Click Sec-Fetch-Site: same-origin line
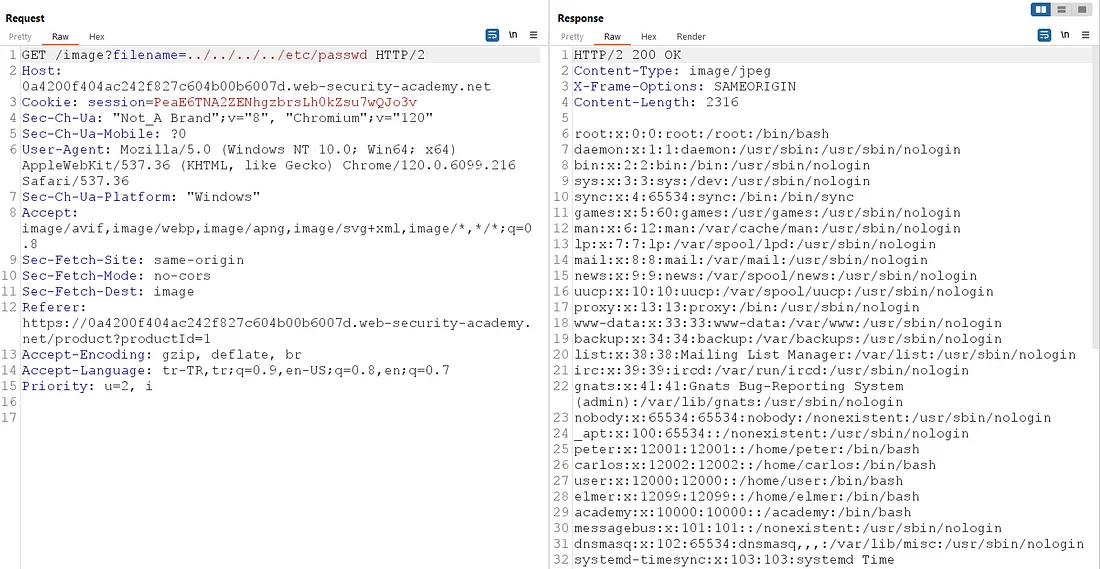This screenshot has height=569, width=1100. pyautogui.click(x=133, y=260)
